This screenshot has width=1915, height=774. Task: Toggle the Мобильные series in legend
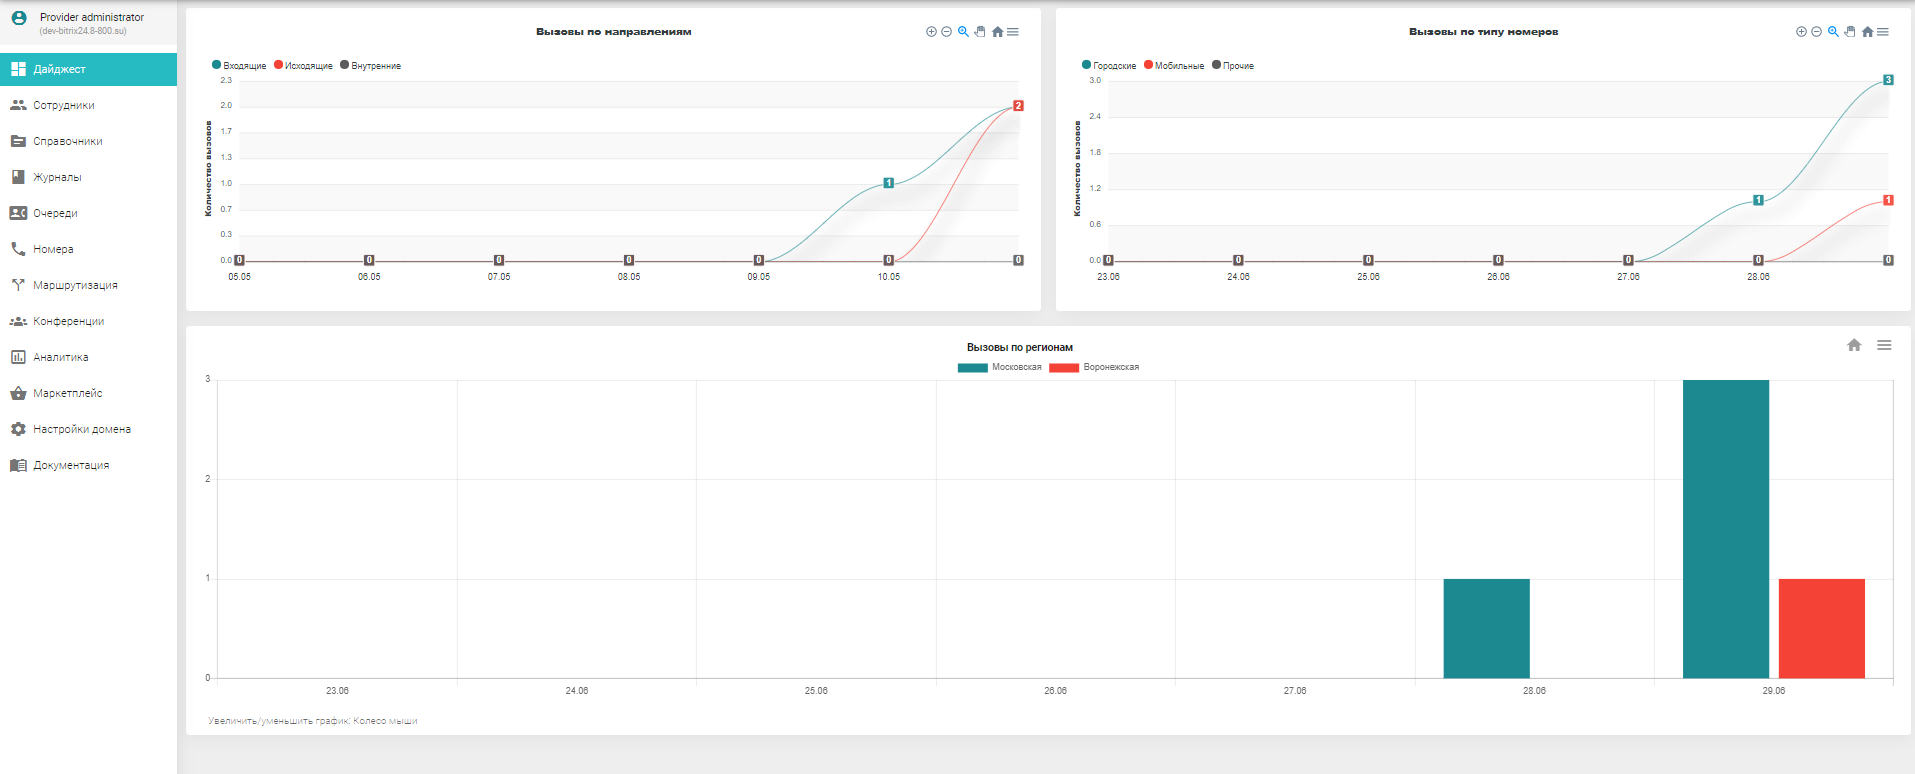[1174, 65]
